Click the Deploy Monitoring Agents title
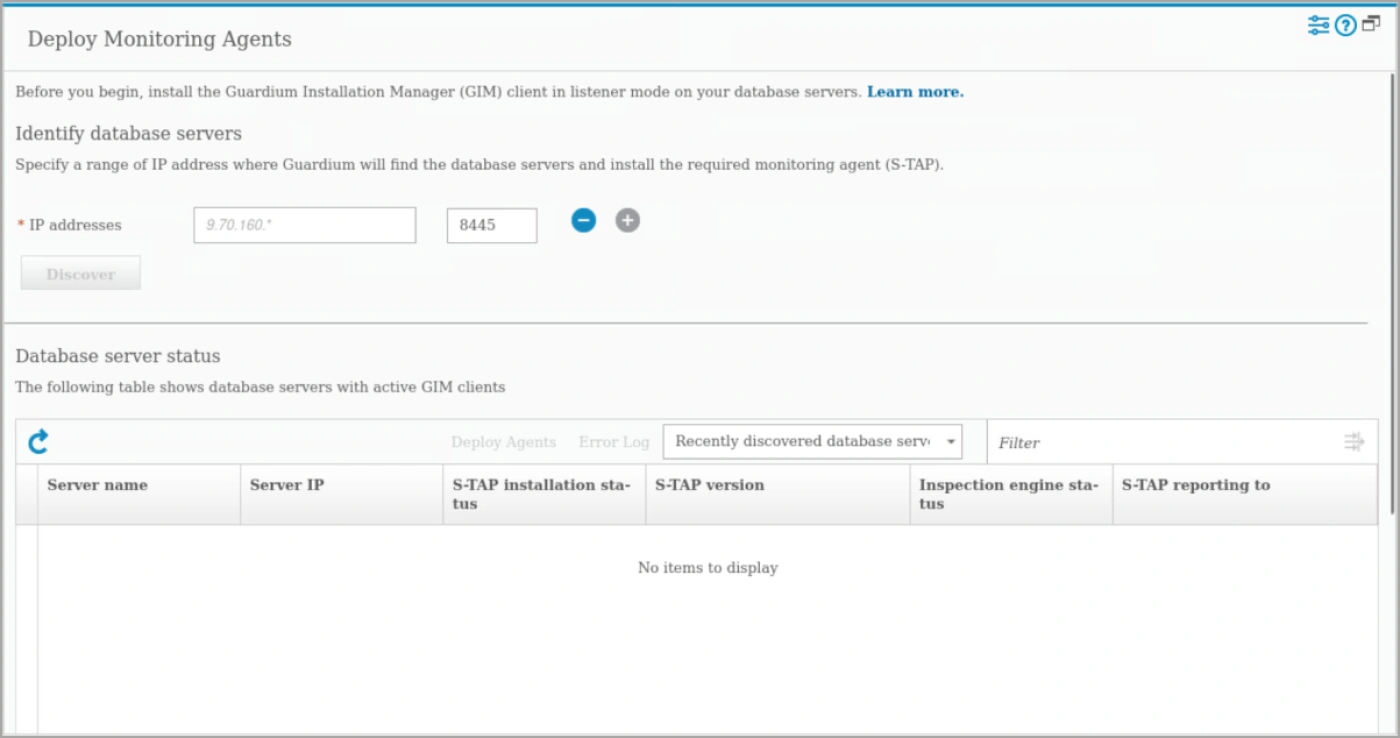 coord(160,40)
